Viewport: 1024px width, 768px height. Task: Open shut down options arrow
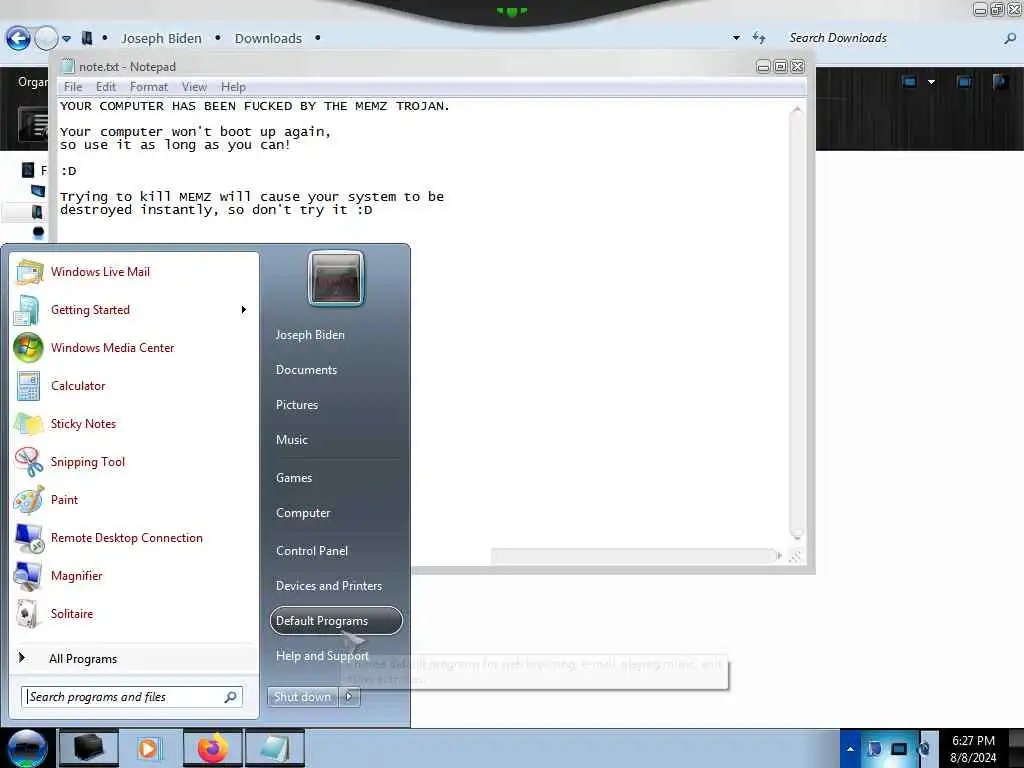click(349, 697)
